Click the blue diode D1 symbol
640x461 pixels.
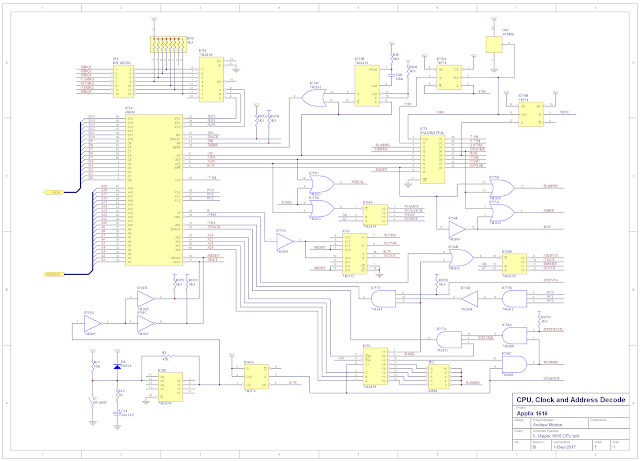(117, 366)
